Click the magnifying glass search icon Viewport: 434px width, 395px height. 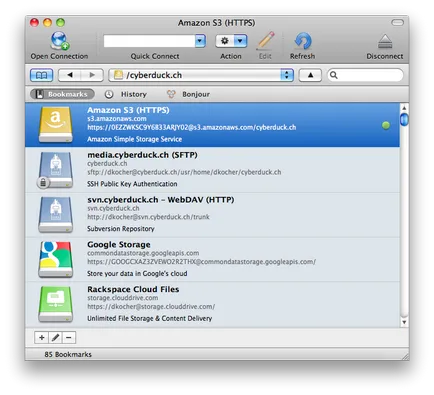pos(334,75)
